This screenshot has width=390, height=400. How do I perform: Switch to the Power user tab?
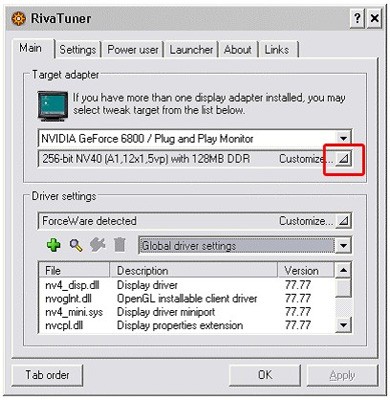pos(133,50)
